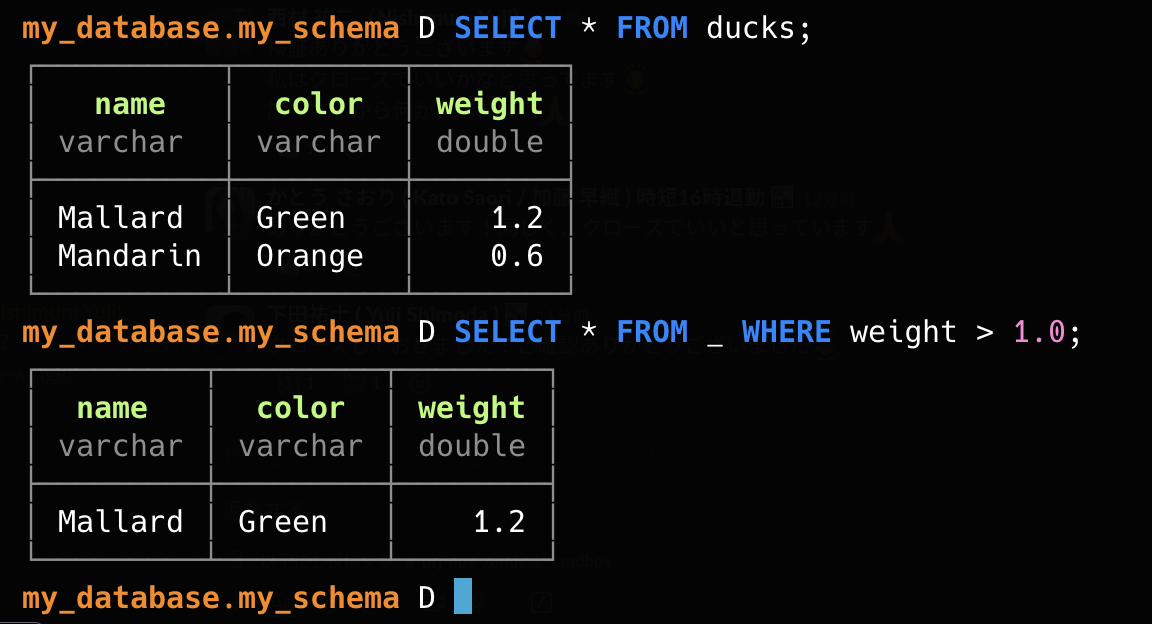Click the 1.2 value in second table

click(499, 522)
